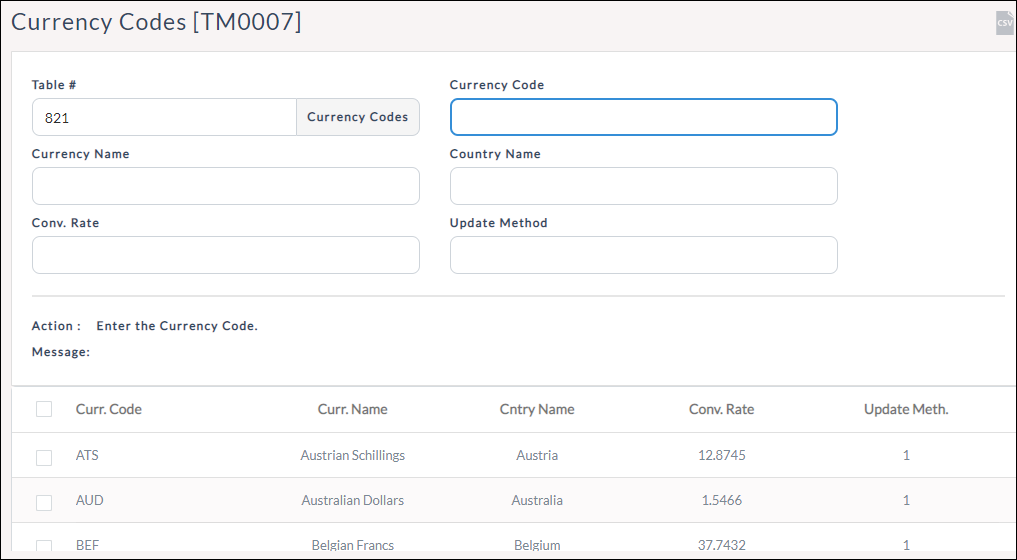The height and width of the screenshot is (560, 1017).
Task: Click the Country Name input box
Action: pyautogui.click(x=643, y=186)
